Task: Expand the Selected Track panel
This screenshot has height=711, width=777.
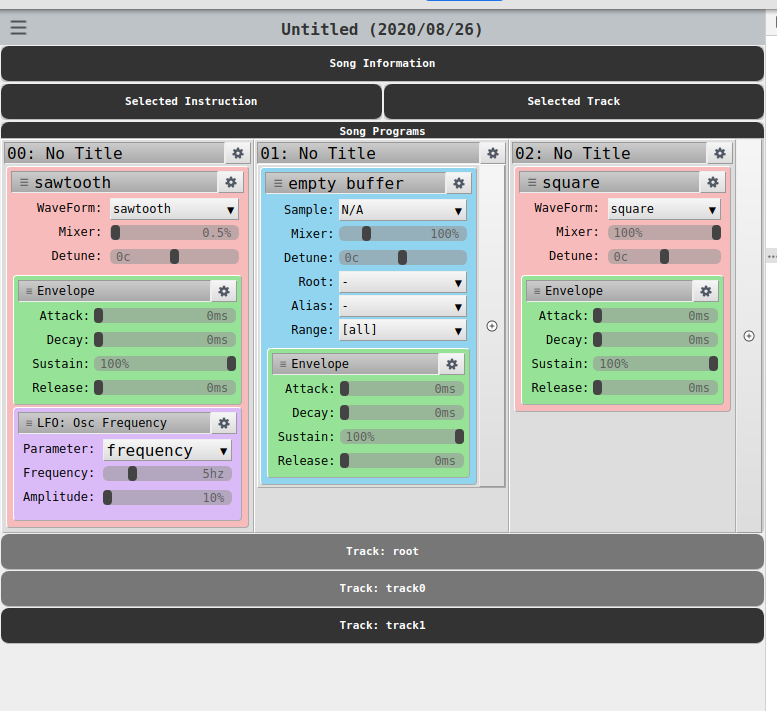Action: pos(574,101)
